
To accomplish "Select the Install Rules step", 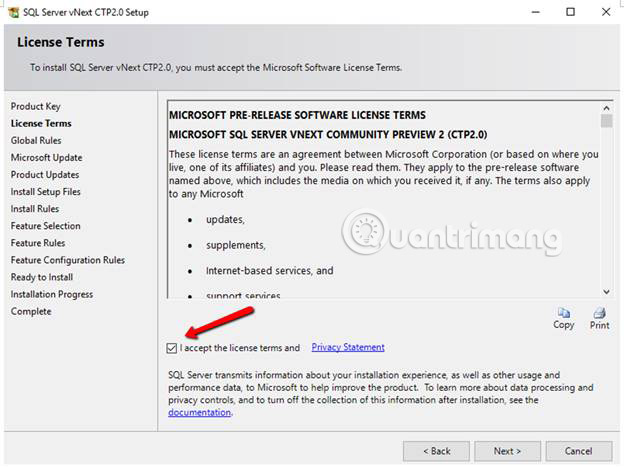I will [x=35, y=209].
